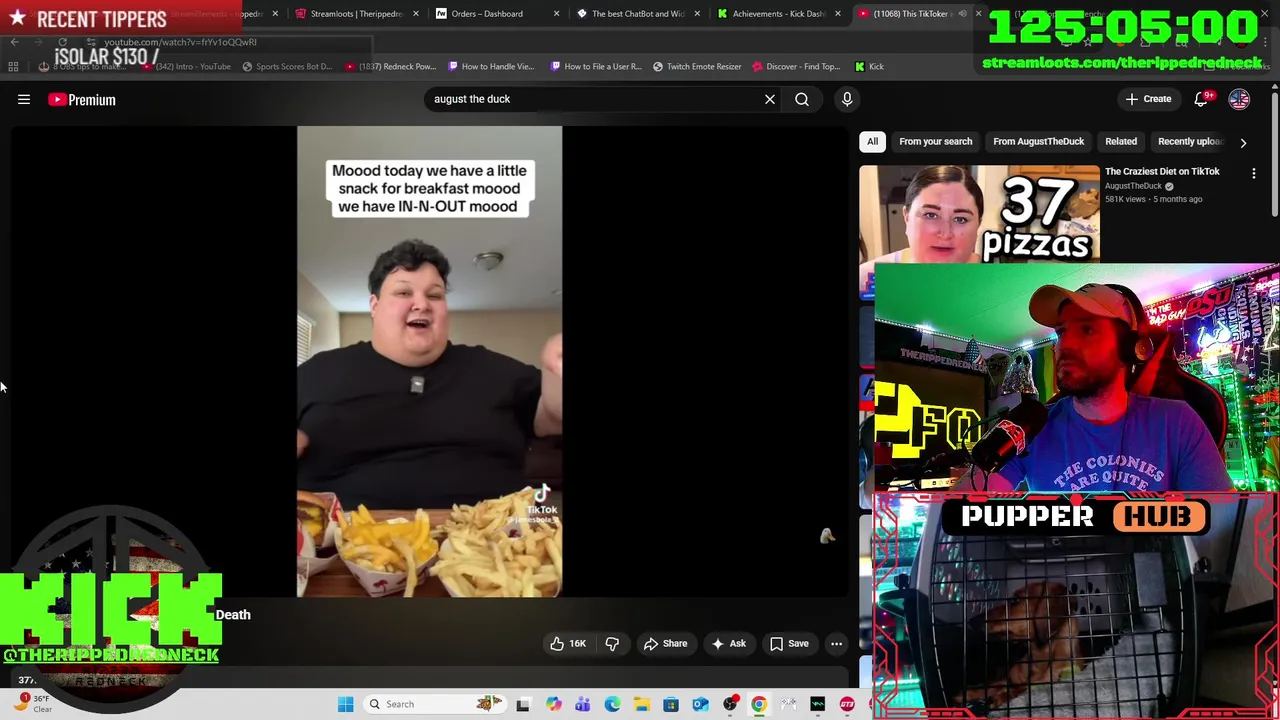Open the game controller app on the taskbar
The height and width of the screenshot is (720, 1280).
coord(788,704)
